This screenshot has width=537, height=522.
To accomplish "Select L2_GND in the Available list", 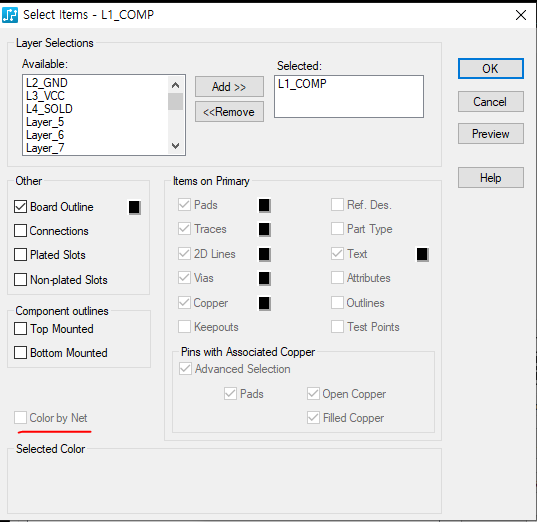I will click(47, 83).
